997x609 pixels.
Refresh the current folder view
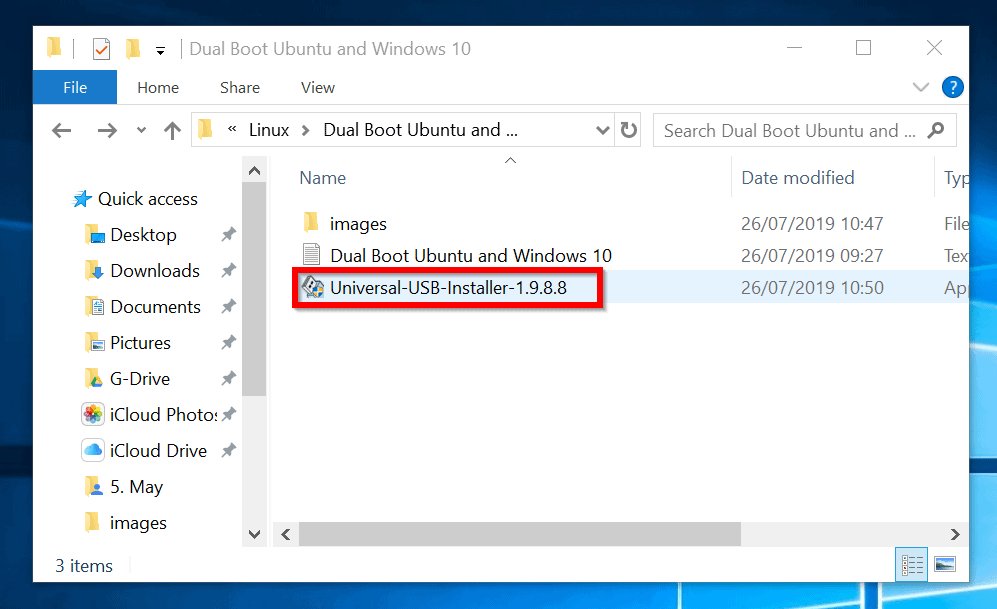629,129
